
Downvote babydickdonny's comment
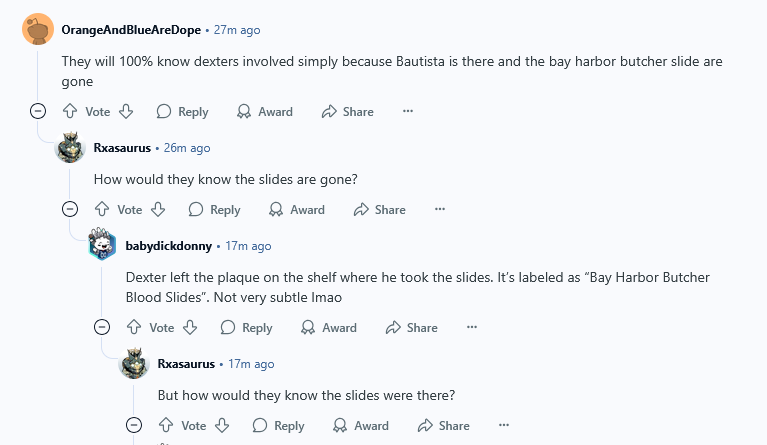click(x=190, y=328)
